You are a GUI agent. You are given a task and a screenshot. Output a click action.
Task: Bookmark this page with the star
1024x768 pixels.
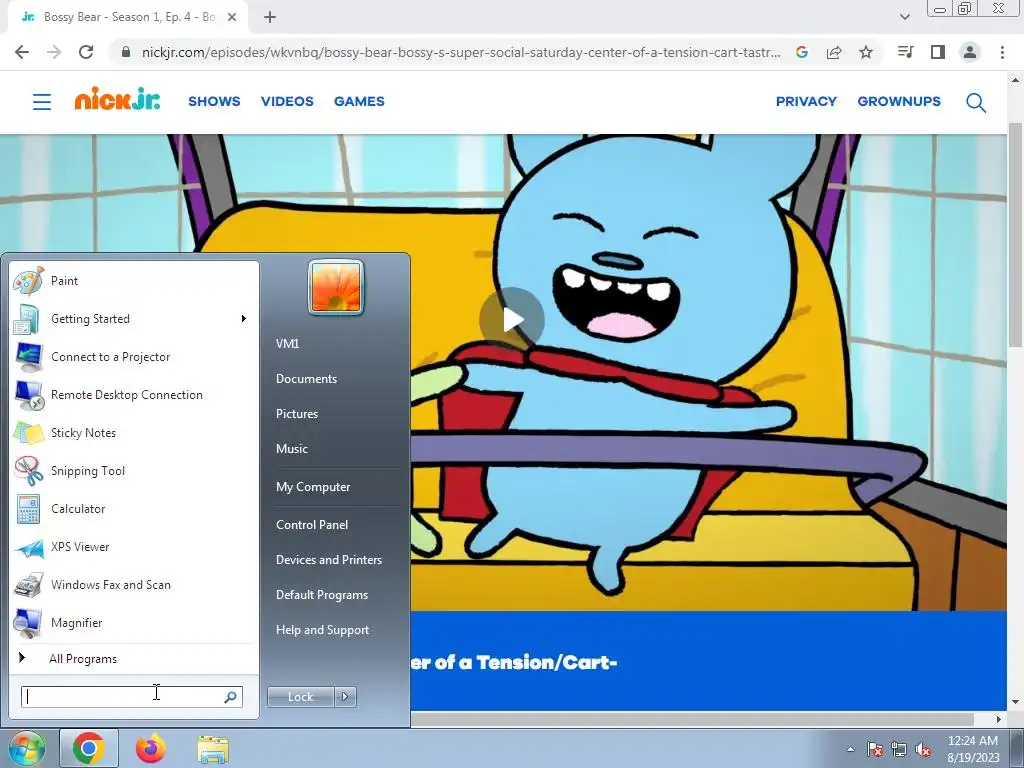866,52
